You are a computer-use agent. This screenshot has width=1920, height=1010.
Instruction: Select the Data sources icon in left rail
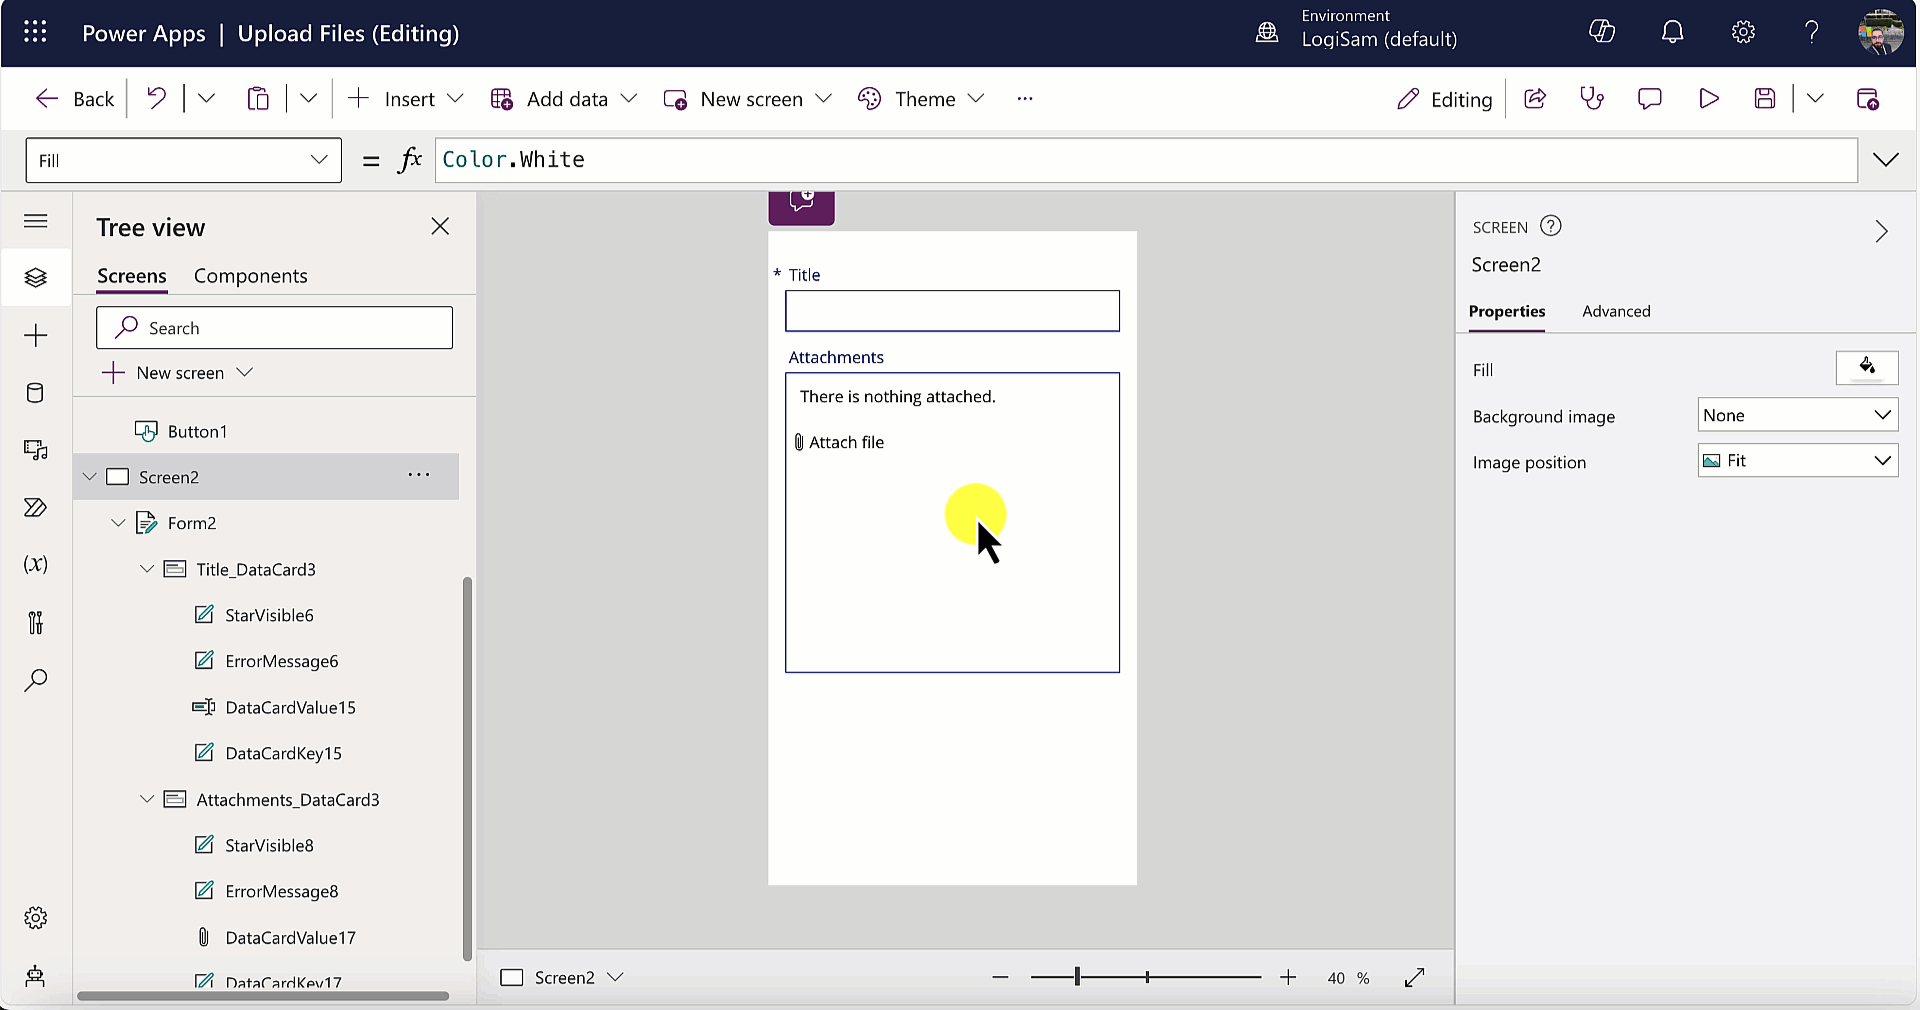(x=35, y=393)
